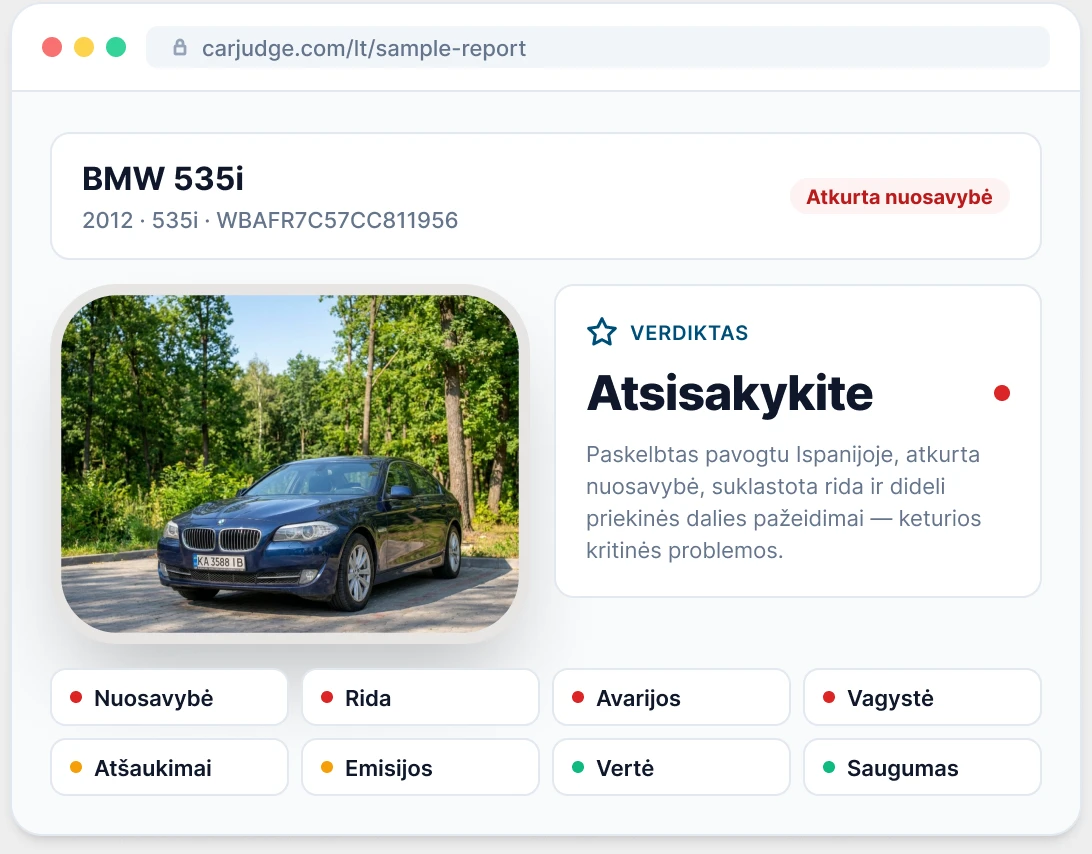Open the BMW car photo thumbnail
Viewport: 1092px width, 854px height.
click(290, 463)
